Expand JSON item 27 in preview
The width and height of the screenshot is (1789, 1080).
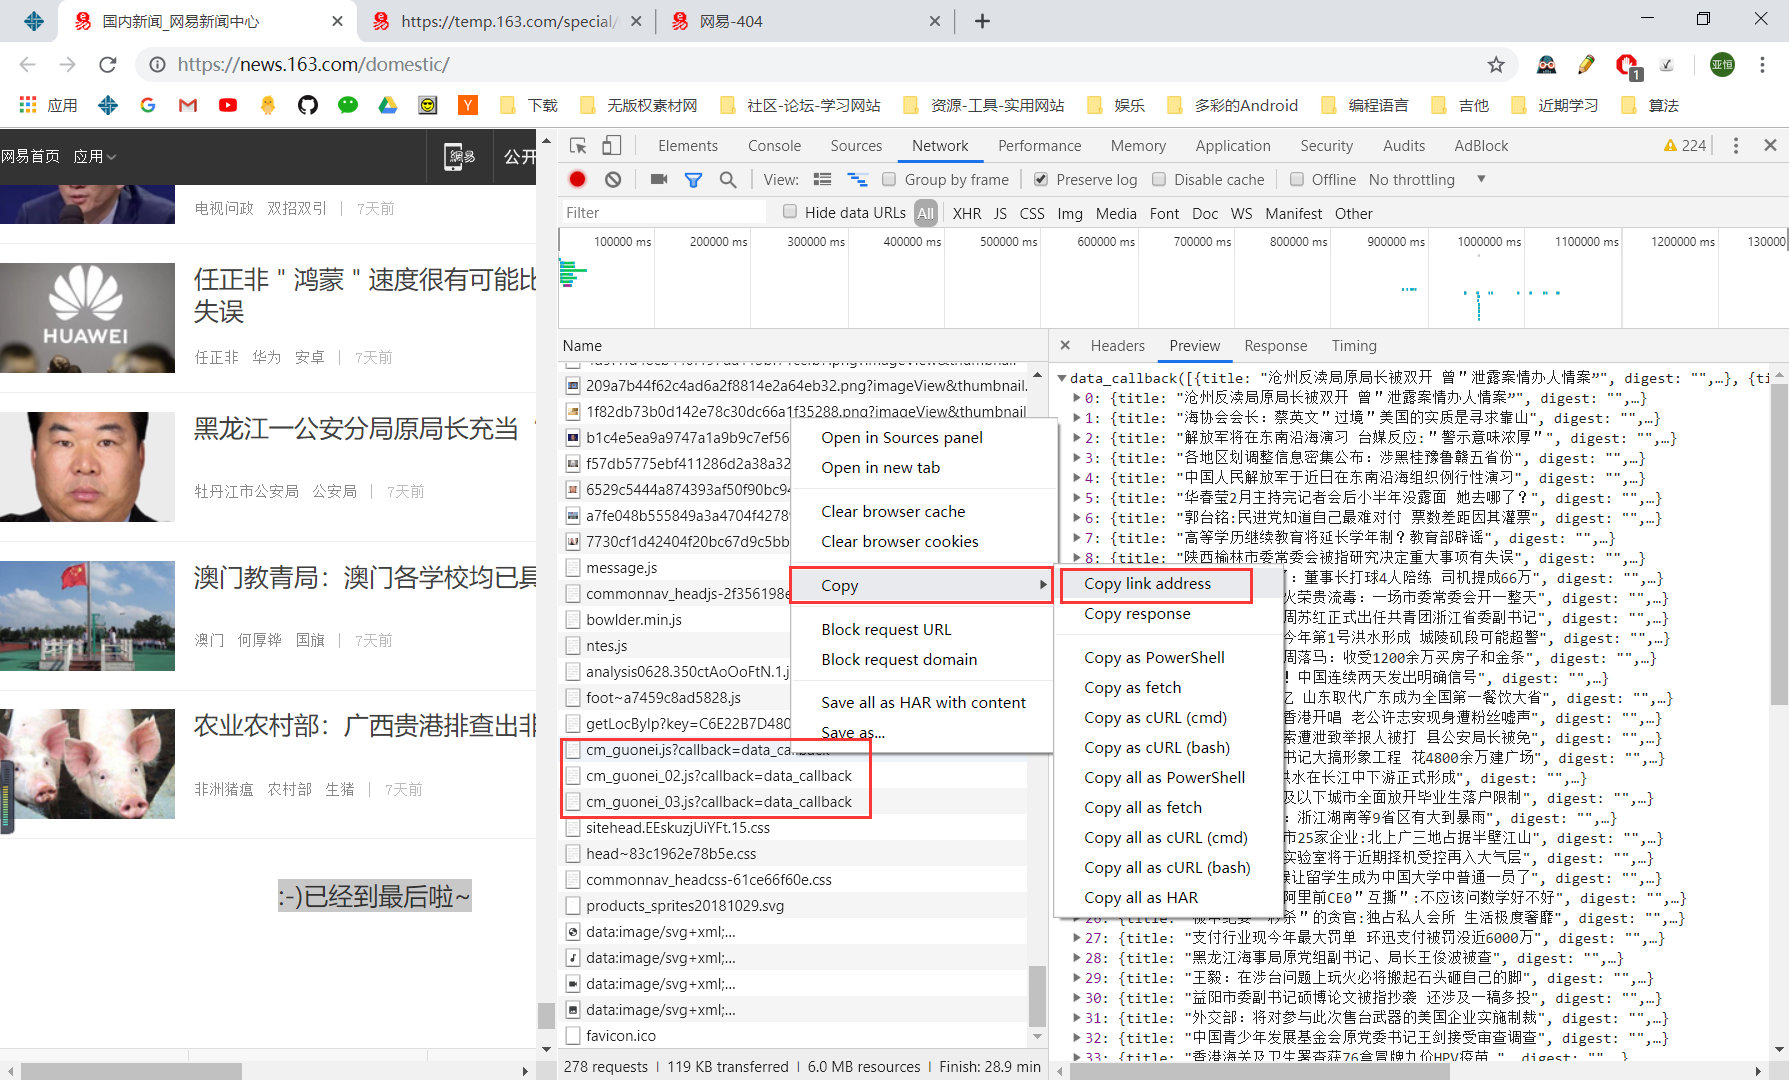[1077, 938]
